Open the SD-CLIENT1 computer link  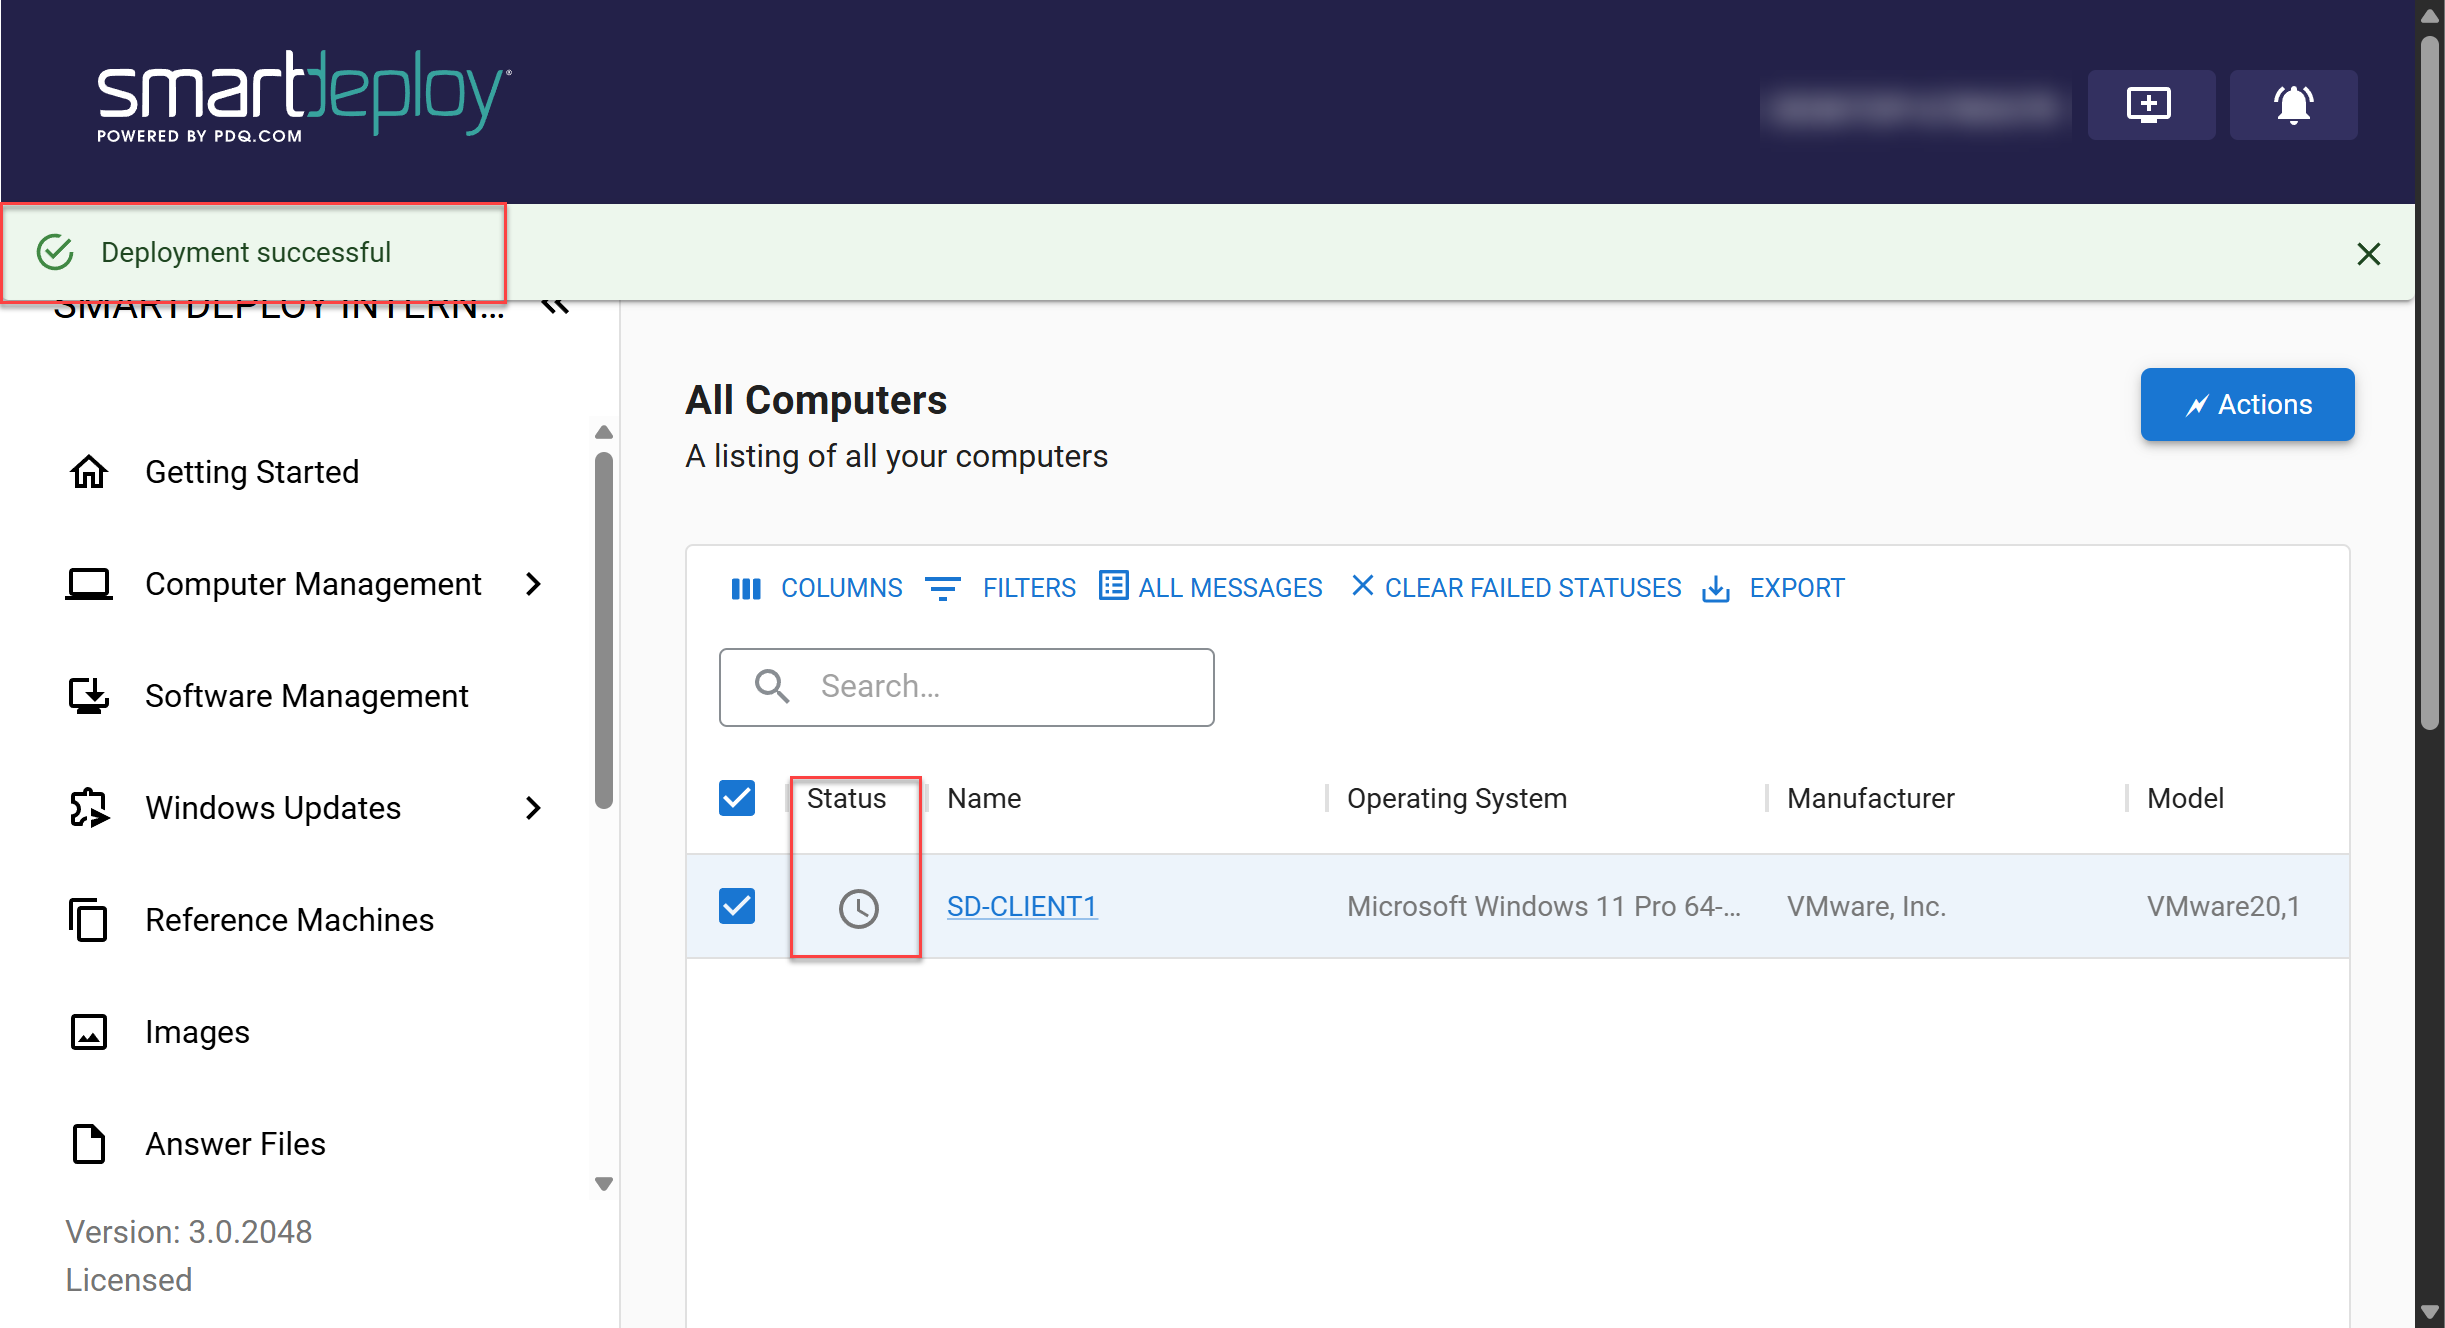pyautogui.click(x=1021, y=906)
